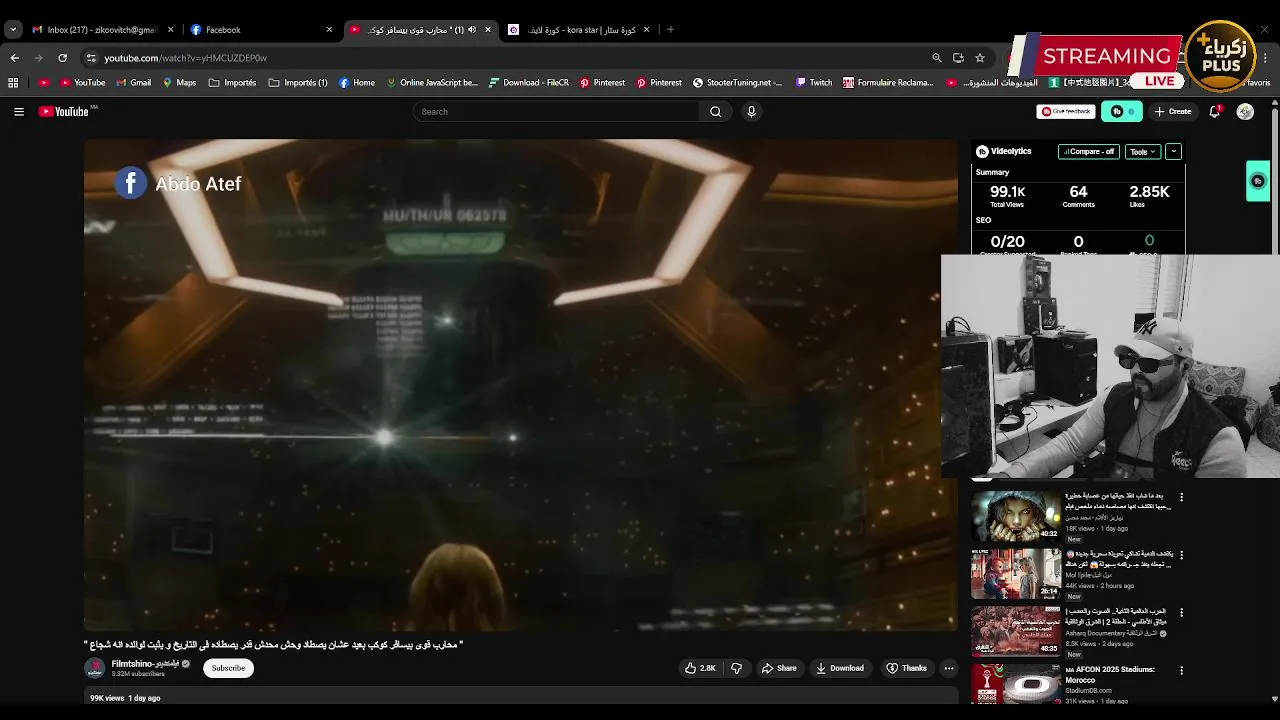This screenshot has width=1280, height=720.
Task: Open the Importés (1) bookmarks folder
Action: (x=298, y=83)
